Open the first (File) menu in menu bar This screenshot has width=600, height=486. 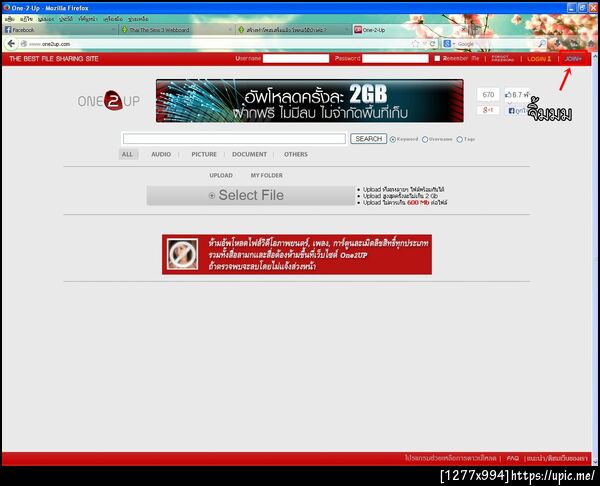pyautogui.click(x=10, y=19)
